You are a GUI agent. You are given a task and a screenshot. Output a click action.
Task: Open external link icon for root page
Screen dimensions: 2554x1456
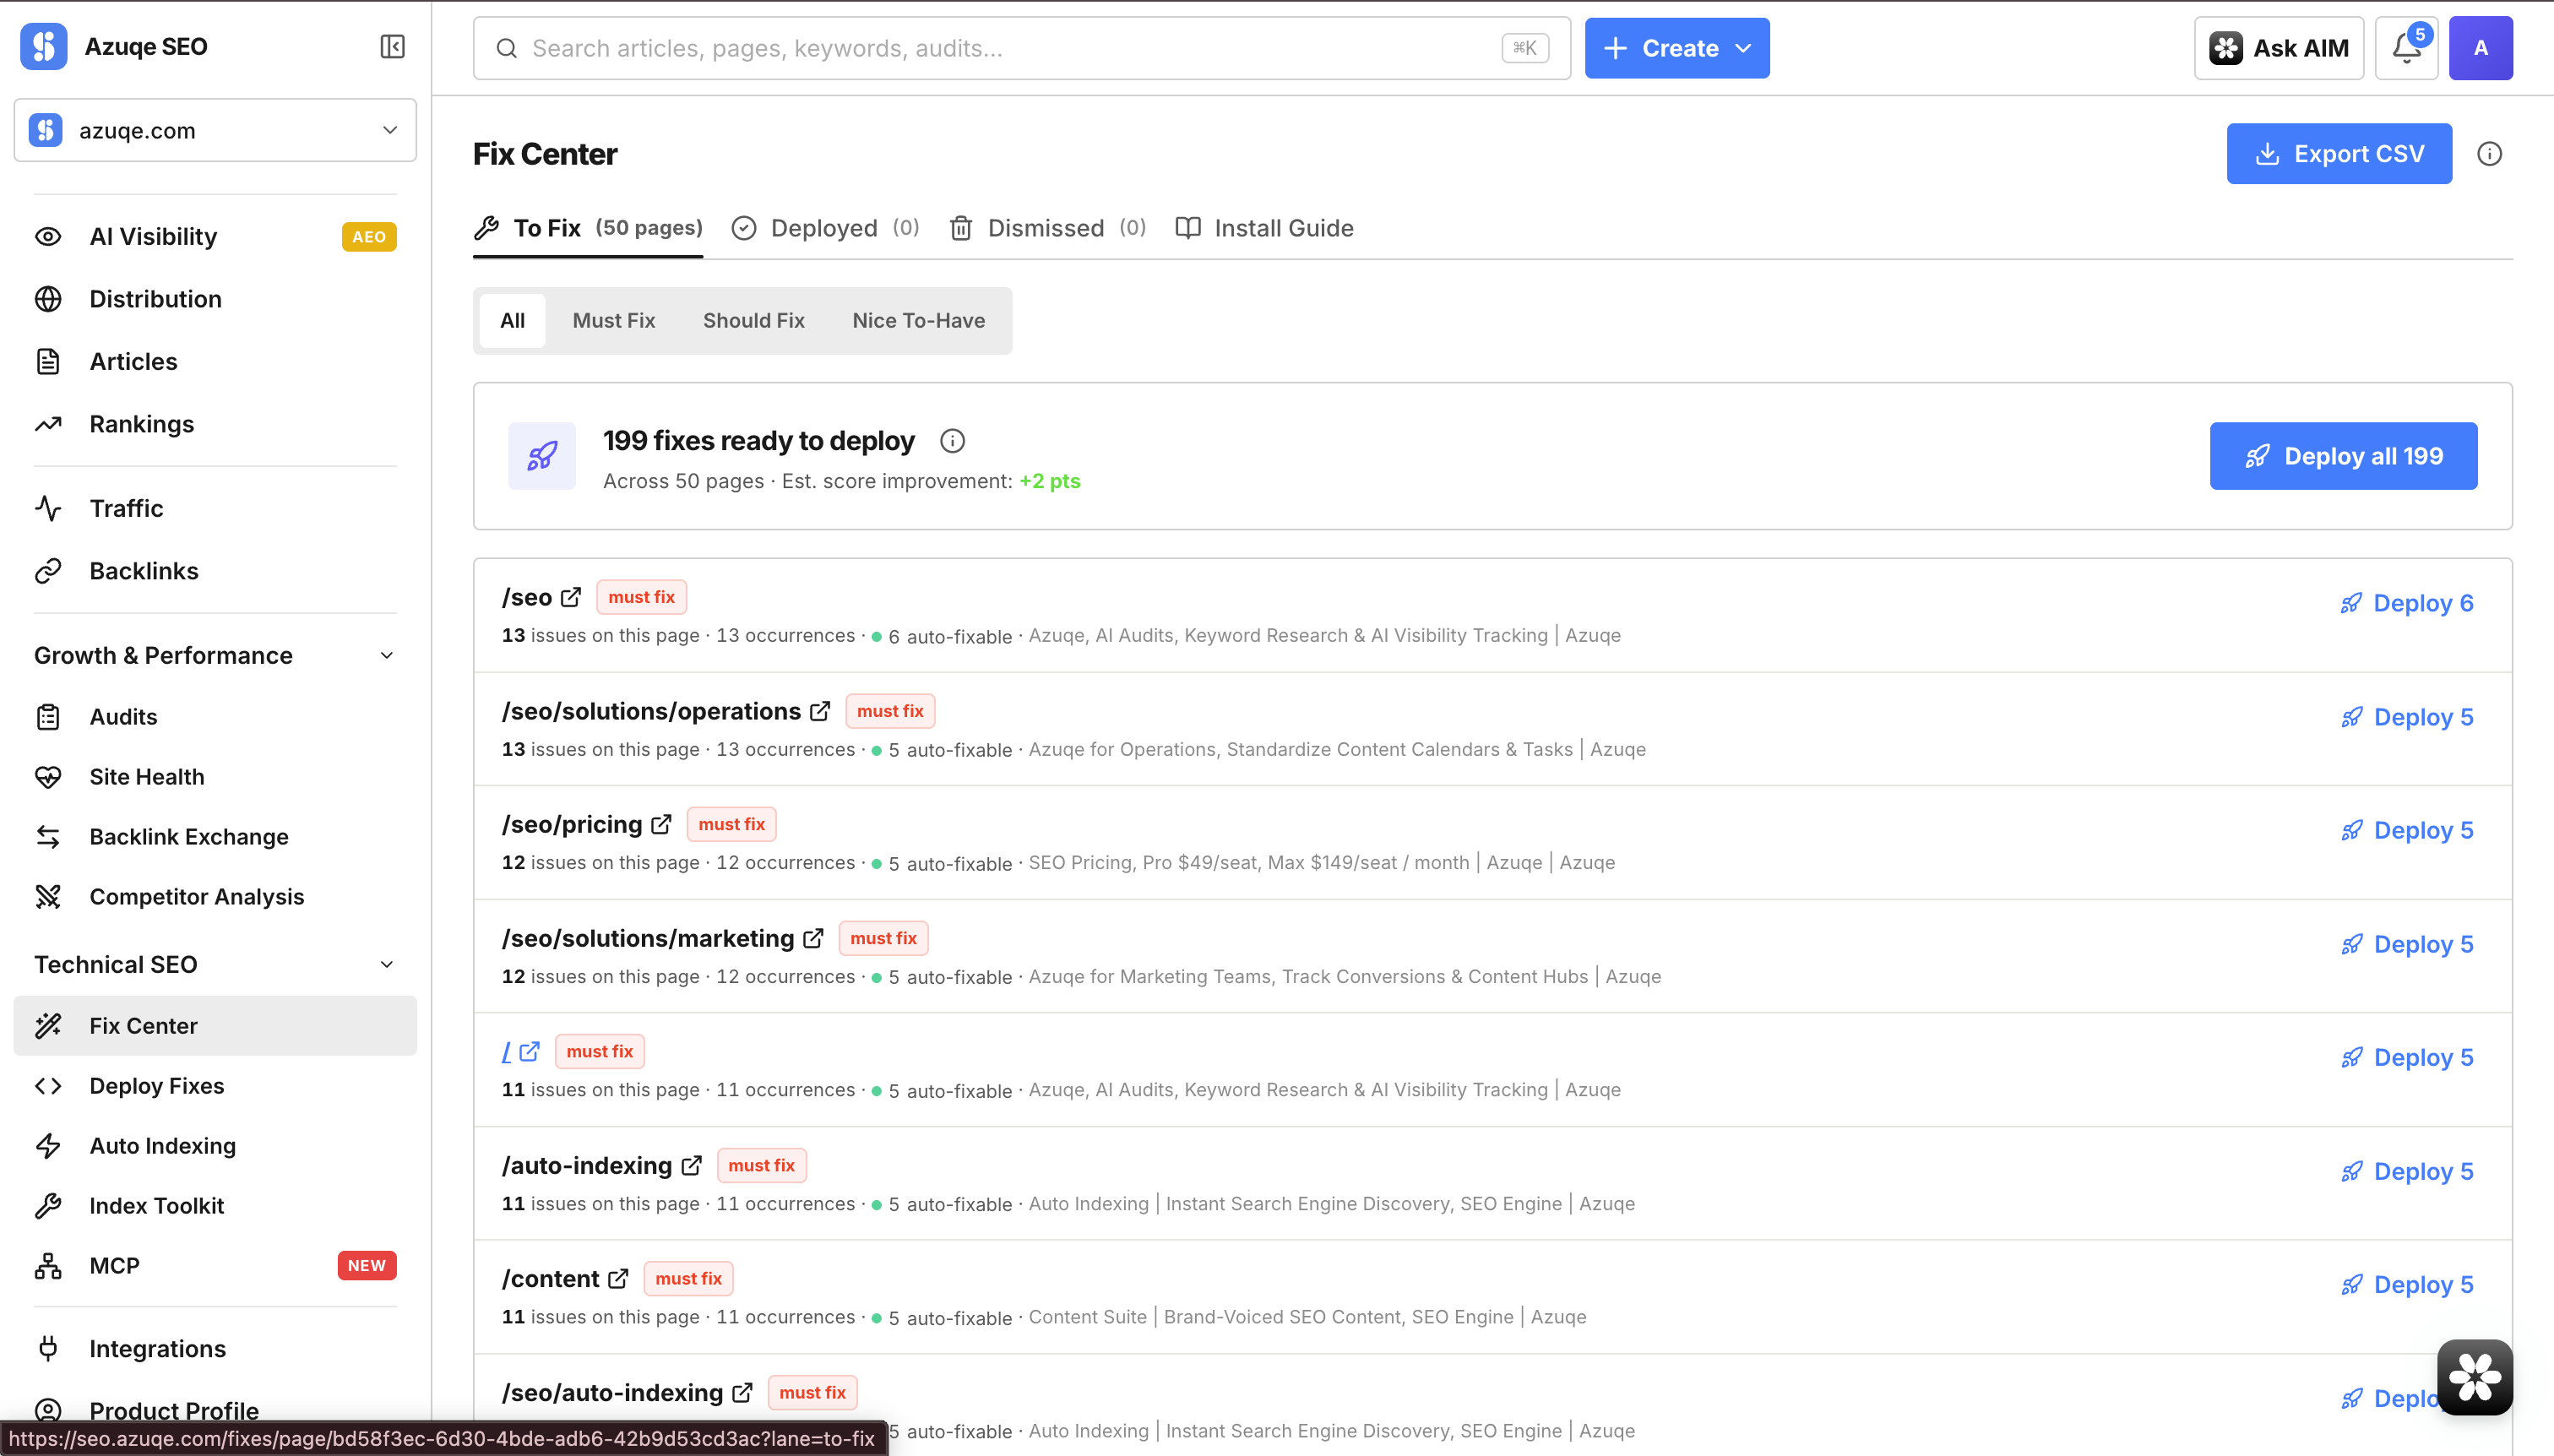[x=530, y=1052]
